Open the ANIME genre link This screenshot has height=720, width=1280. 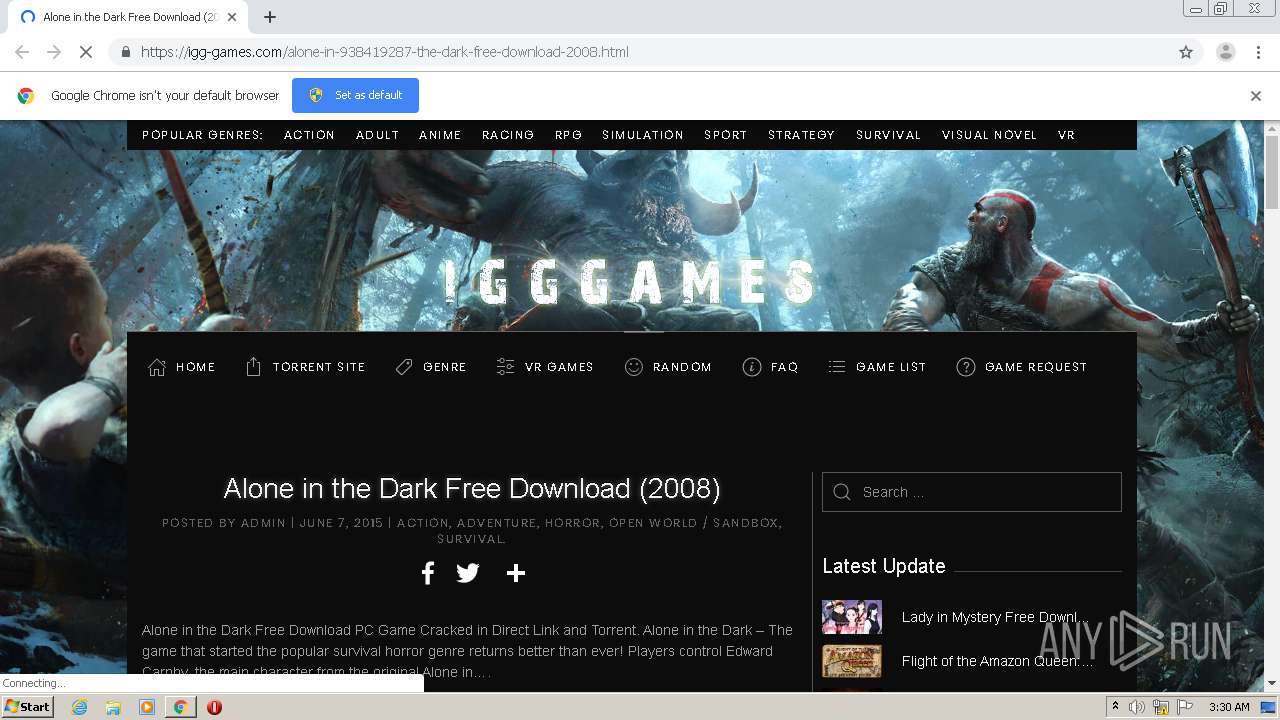(440, 135)
